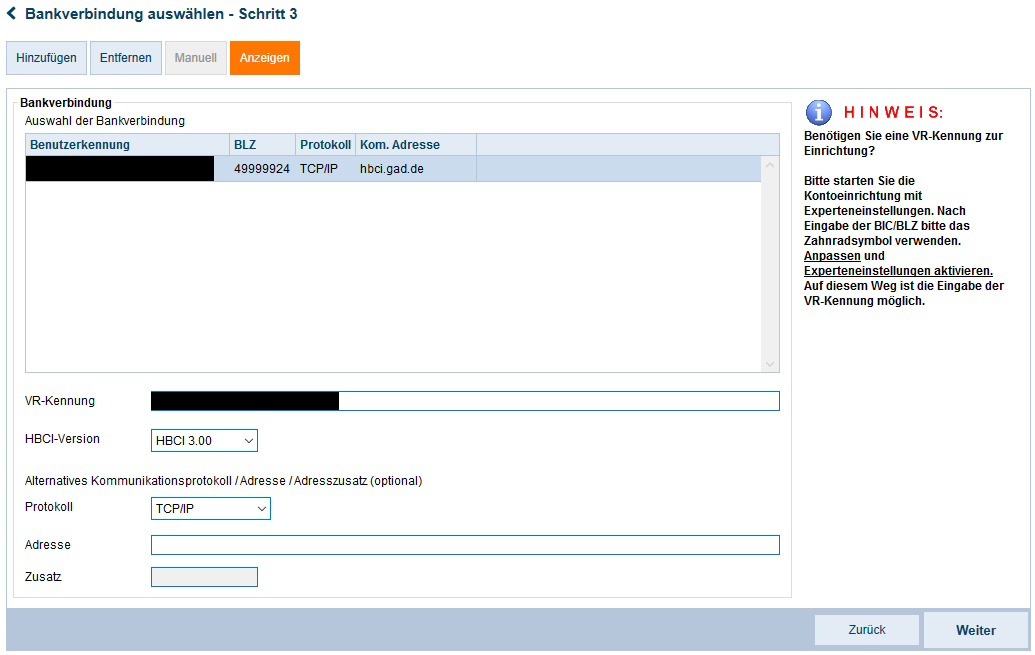Expand the Protokoll dropdown showing TCP/IP
The width and height of the screenshot is (1035, 655).
pos(210,509)
